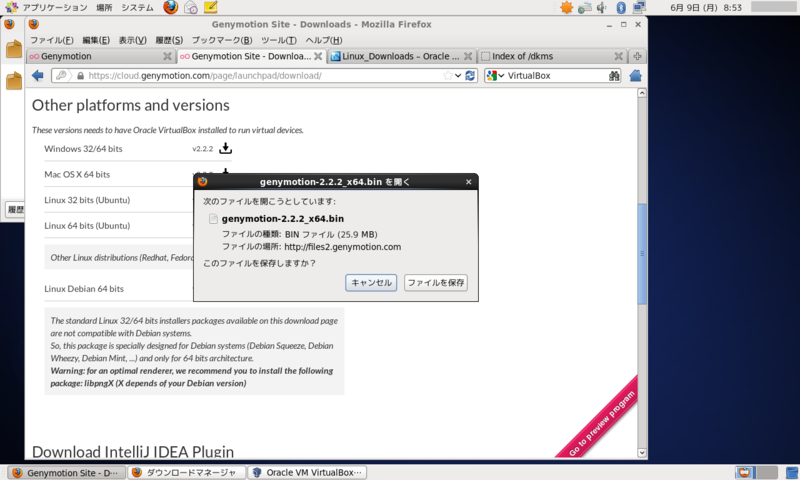Switch to ダウンロードマネージャ taskbar window
The image size is (800, 480).
[187, 472]
